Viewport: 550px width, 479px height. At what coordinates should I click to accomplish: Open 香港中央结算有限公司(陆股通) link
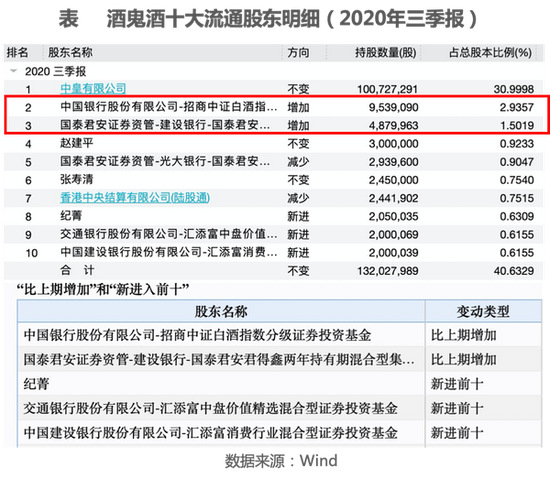(x=135, y=198)
